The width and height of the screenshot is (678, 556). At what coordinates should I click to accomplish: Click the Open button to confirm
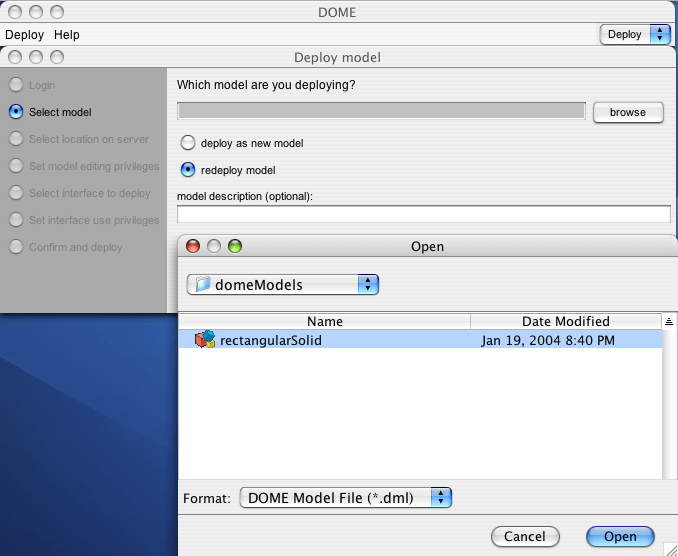tap(620, 537)
